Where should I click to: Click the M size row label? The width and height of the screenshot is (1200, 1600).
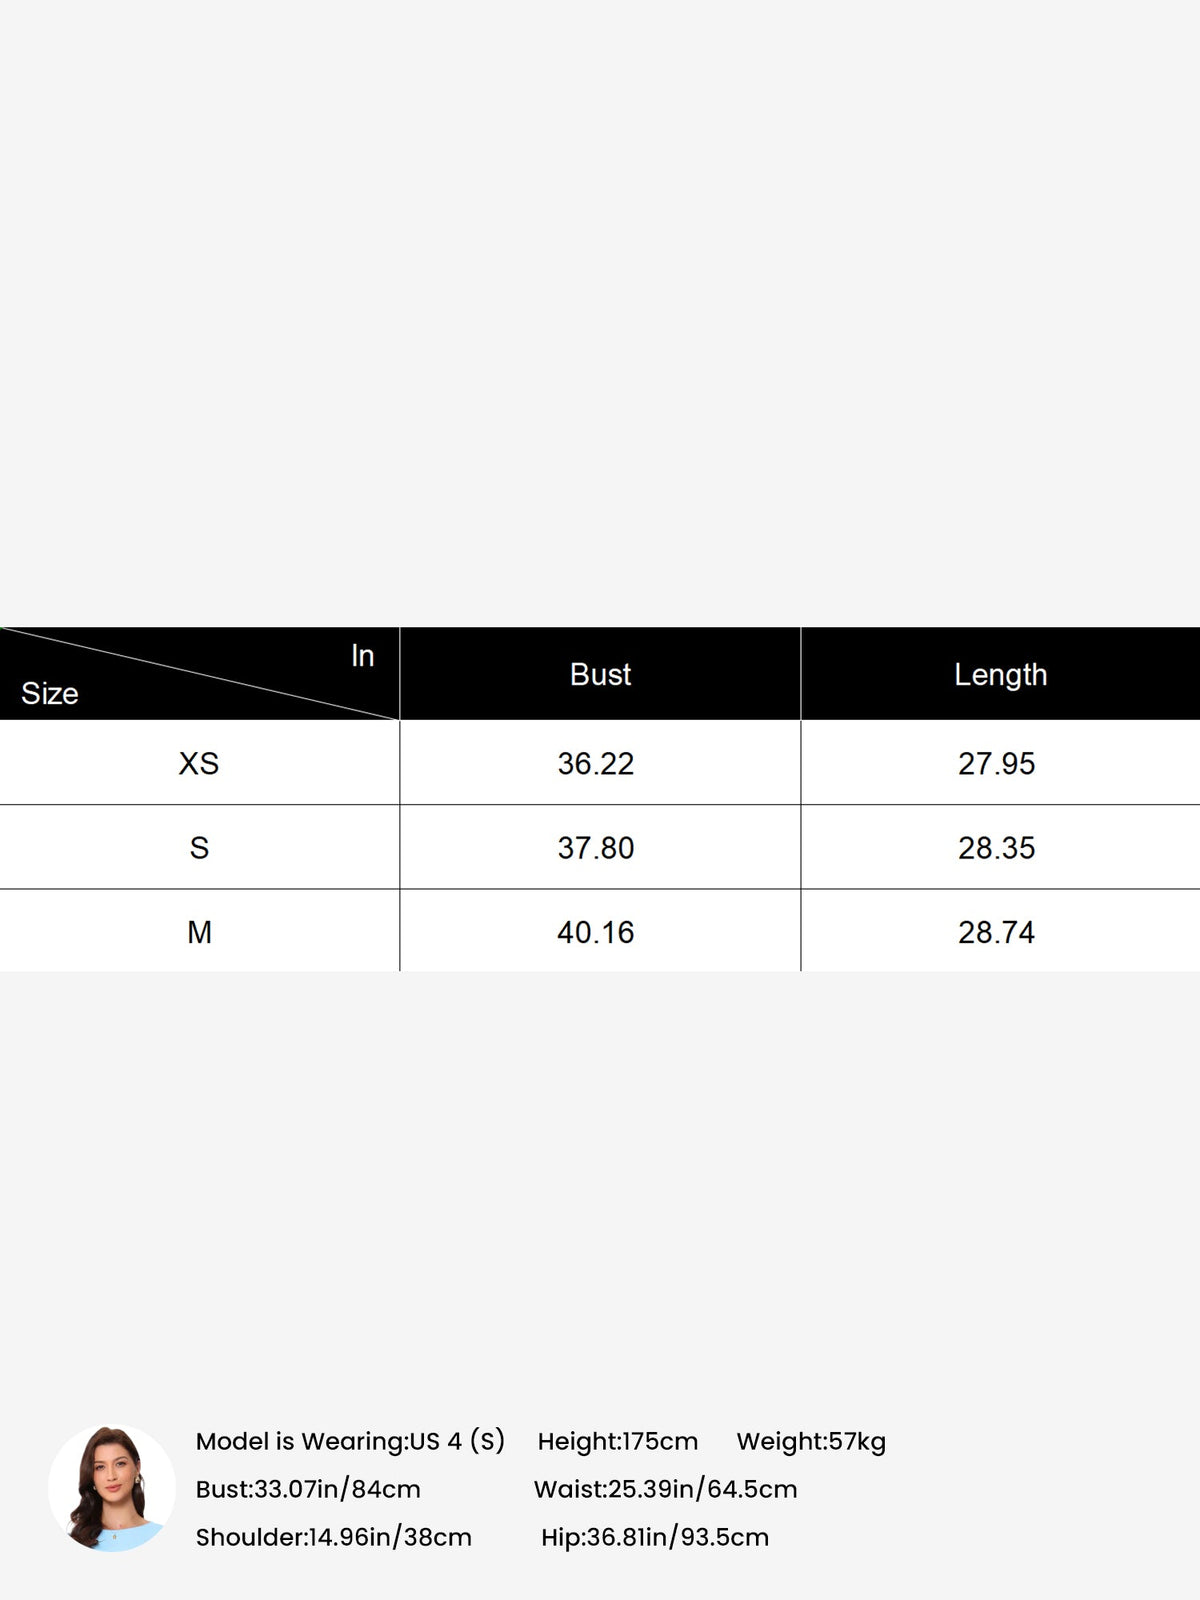point(199,932)
